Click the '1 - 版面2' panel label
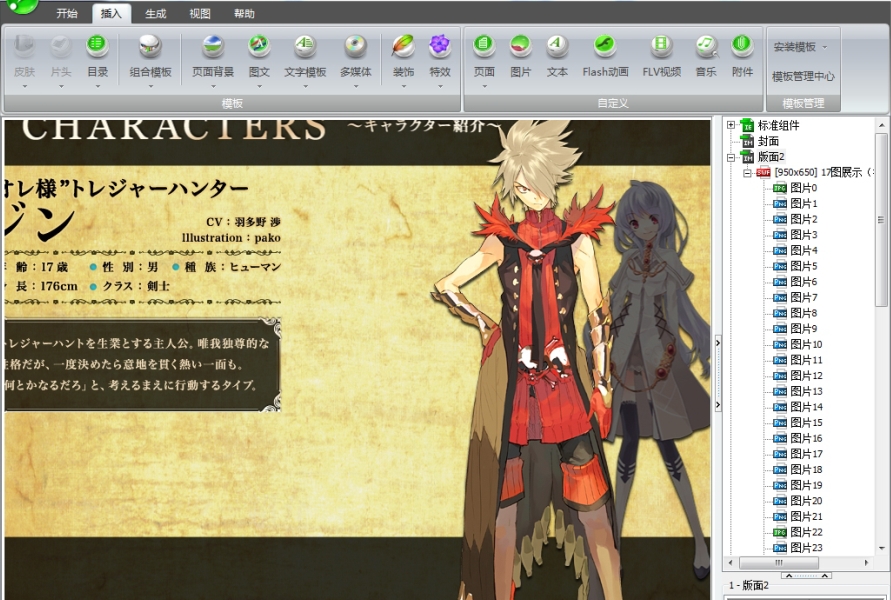The height and width of the screenshot is (600, 891). [748, 585]
